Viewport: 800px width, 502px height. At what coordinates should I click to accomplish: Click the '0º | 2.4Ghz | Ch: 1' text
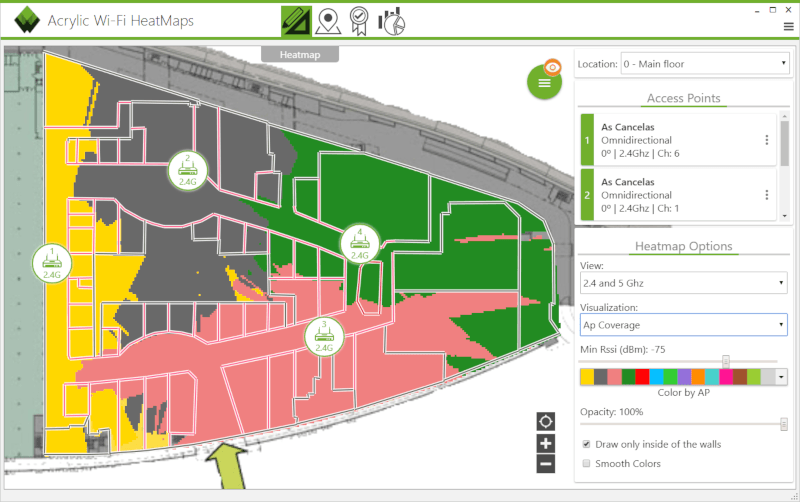(x=640, y=208)
